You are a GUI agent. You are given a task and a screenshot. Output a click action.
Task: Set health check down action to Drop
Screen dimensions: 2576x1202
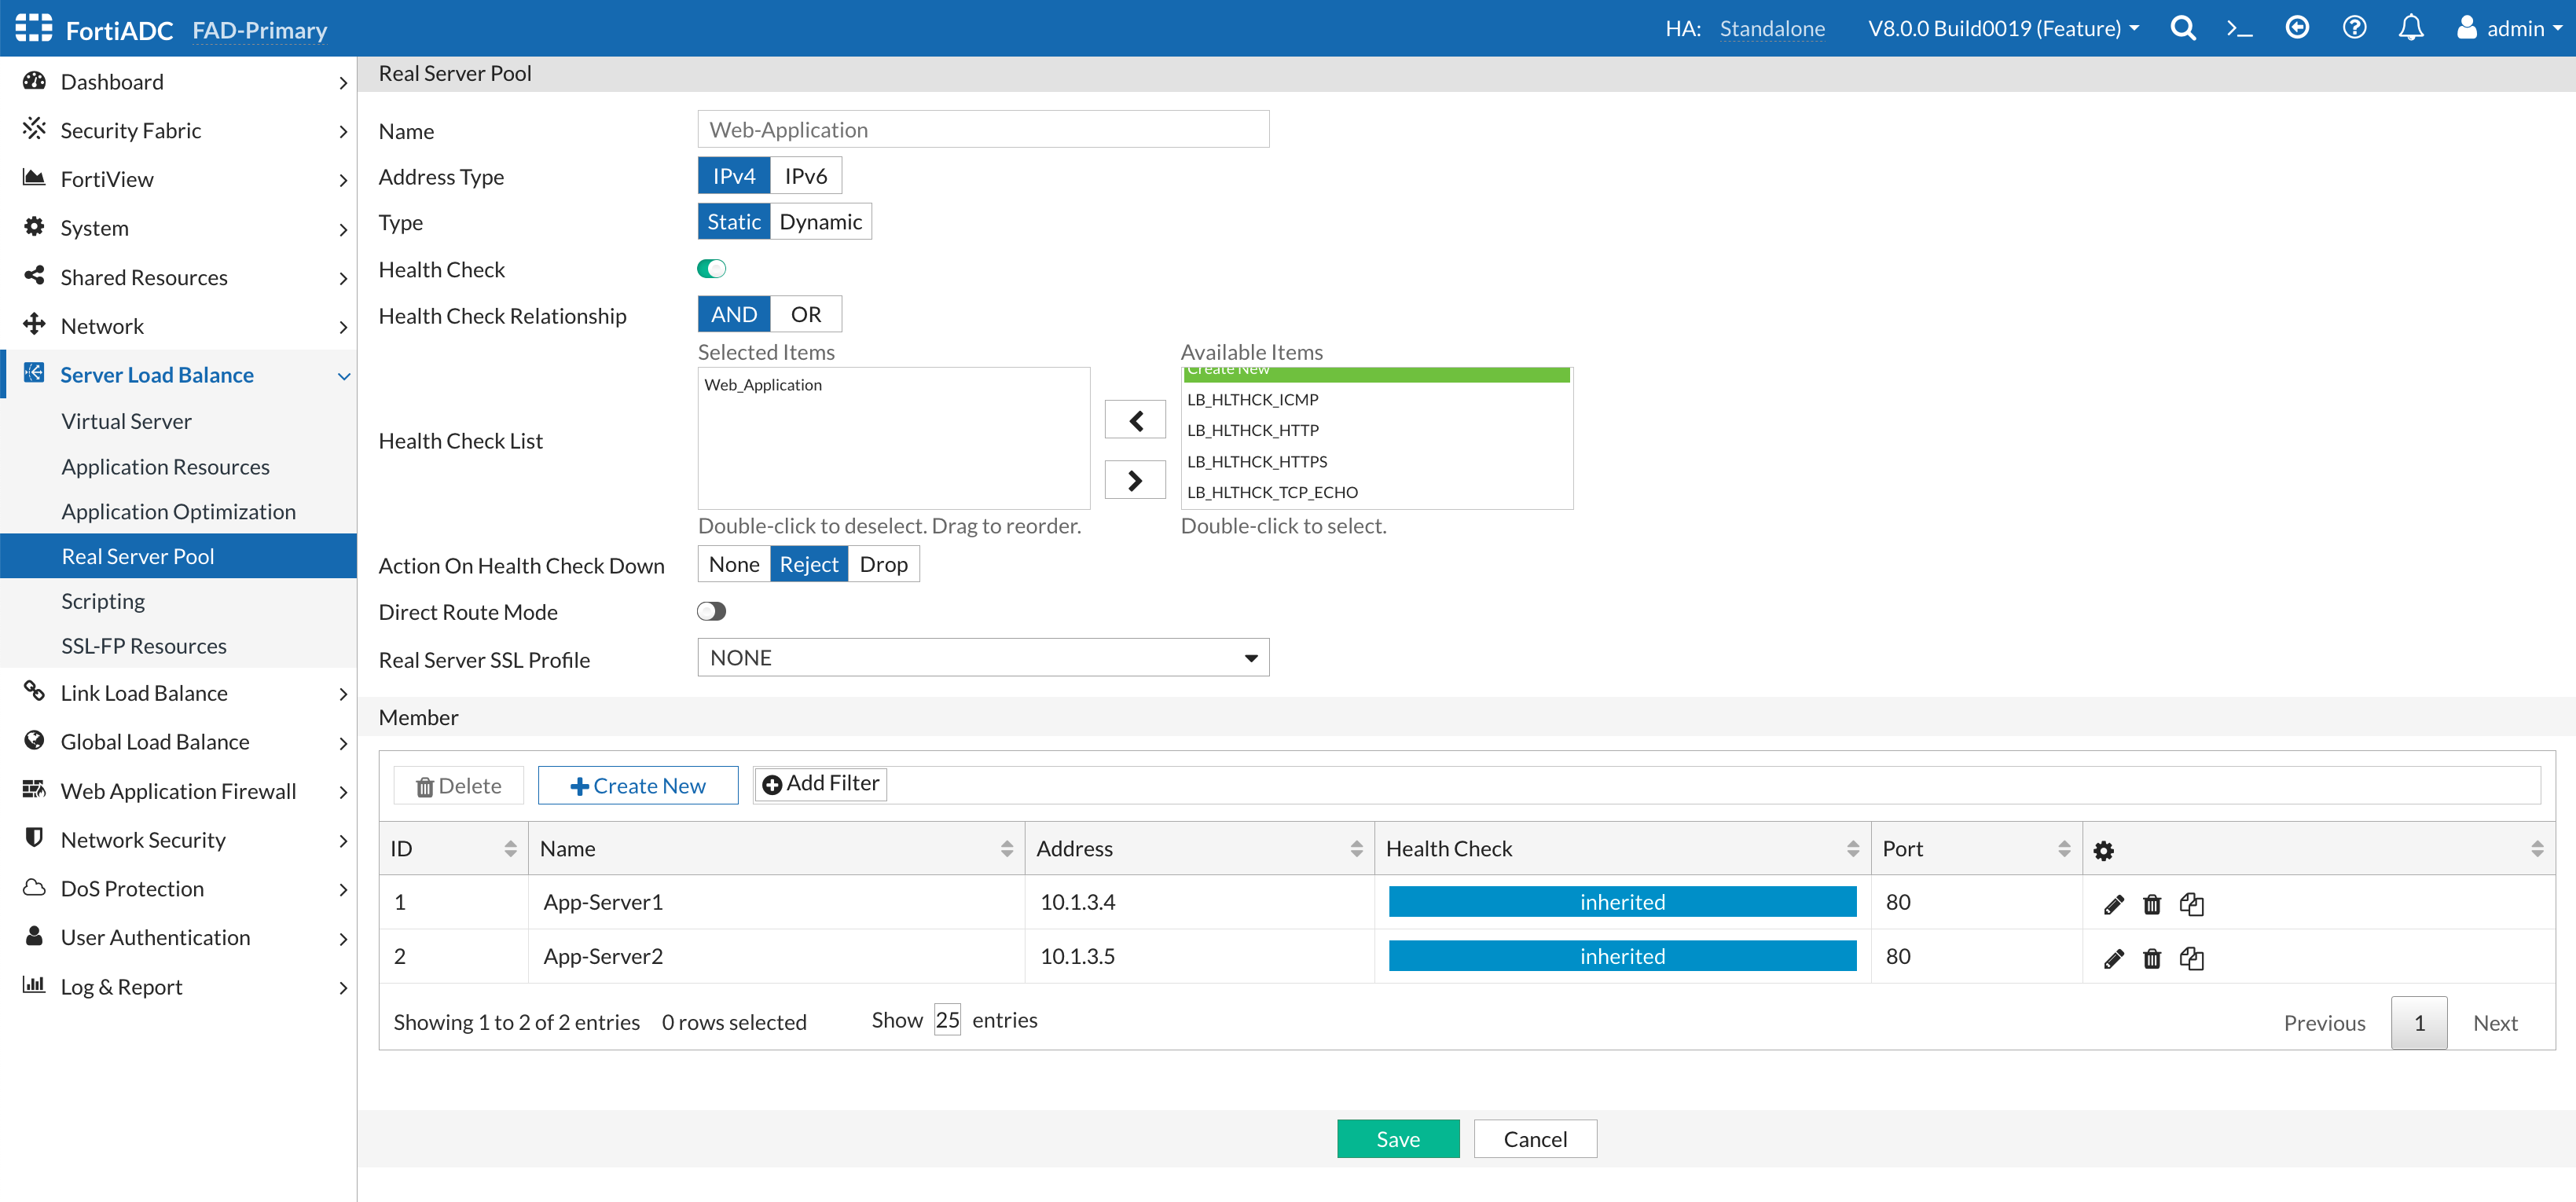tap(883, 564)
